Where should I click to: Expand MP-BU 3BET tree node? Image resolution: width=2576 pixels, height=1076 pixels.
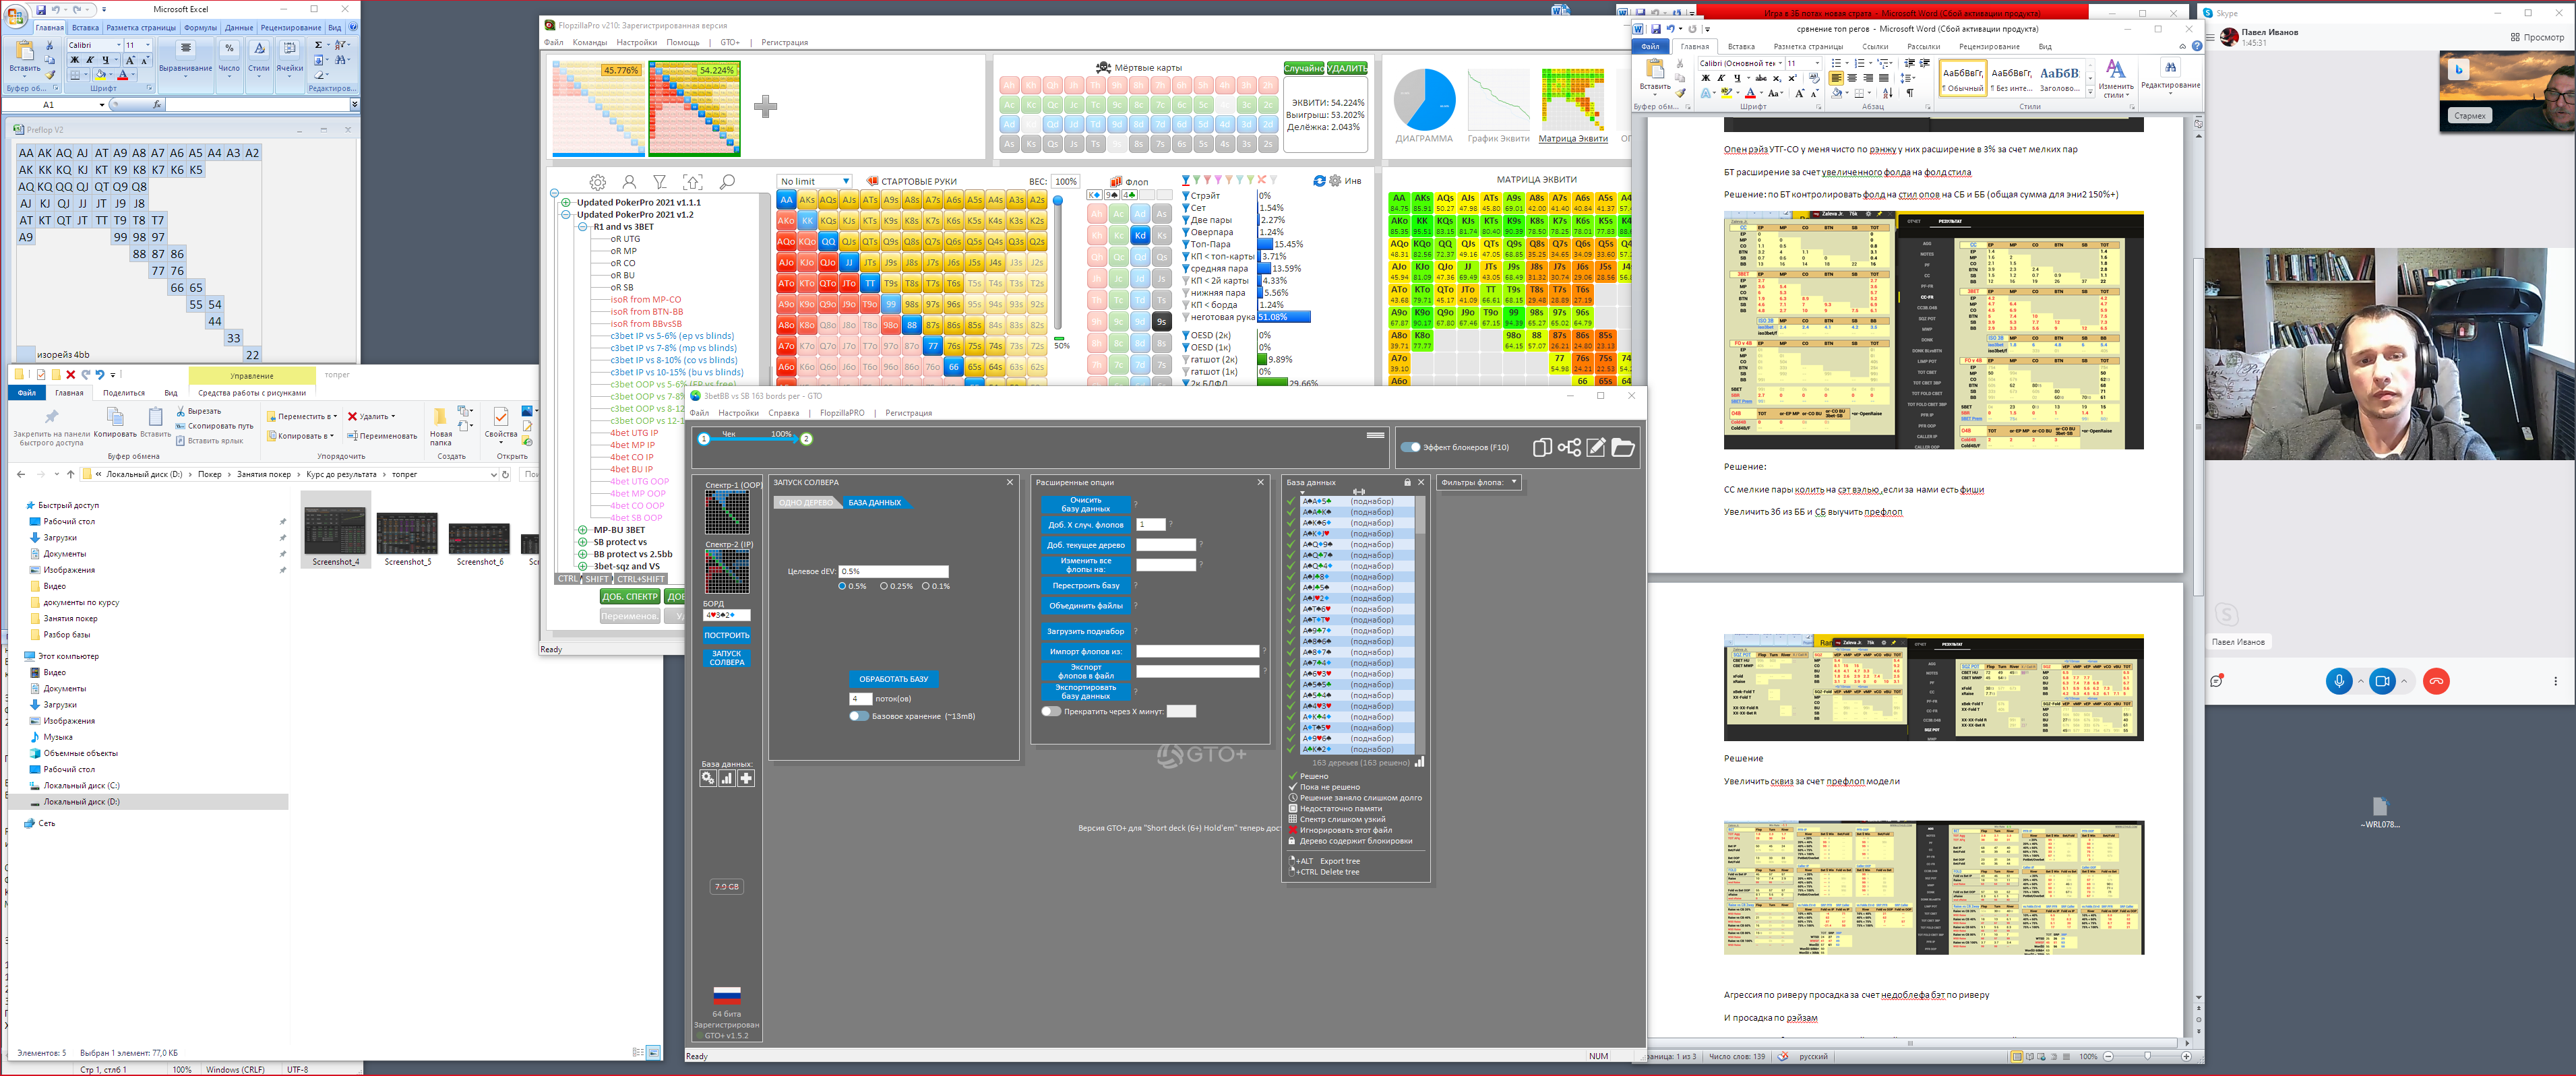[582, 530]
